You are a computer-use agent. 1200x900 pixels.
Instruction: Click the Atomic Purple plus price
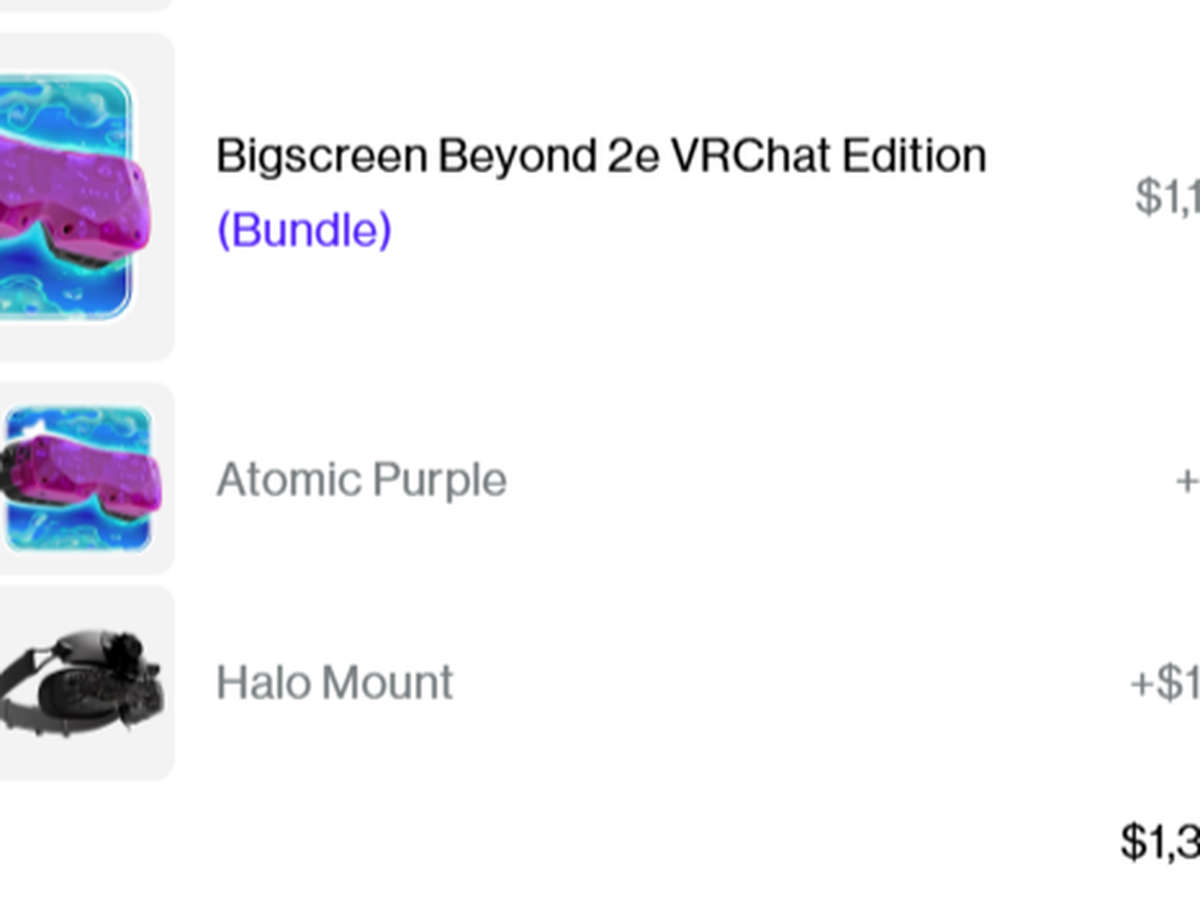[x=1187, y=481]
